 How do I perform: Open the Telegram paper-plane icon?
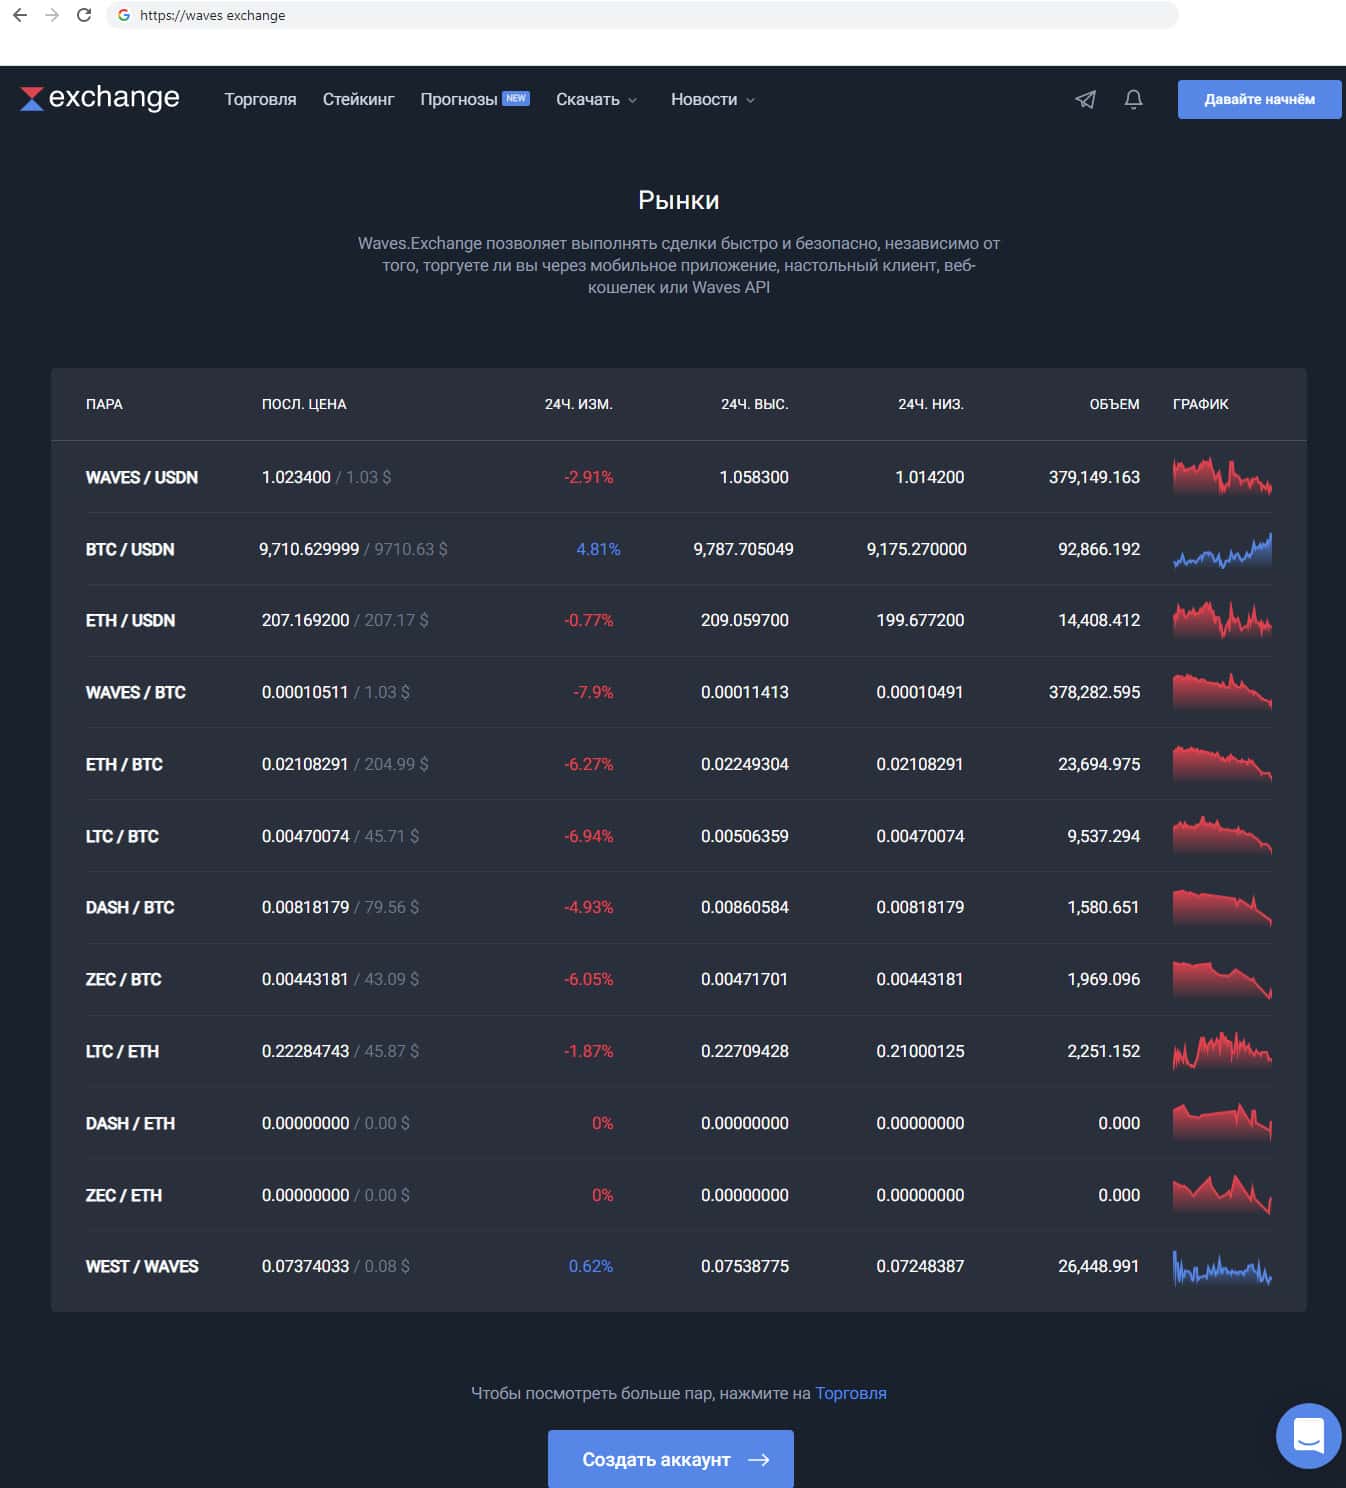(x=1085, y=99)
